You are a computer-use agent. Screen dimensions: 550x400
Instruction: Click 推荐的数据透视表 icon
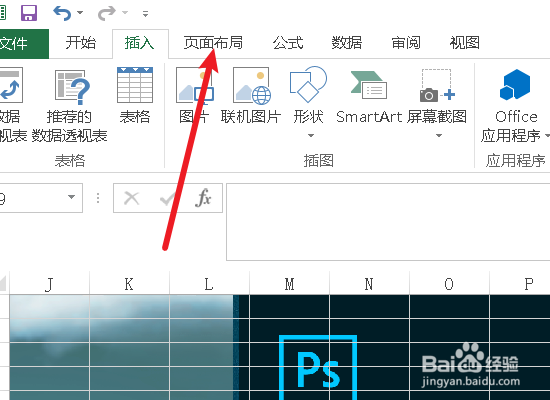coord(70,105)
